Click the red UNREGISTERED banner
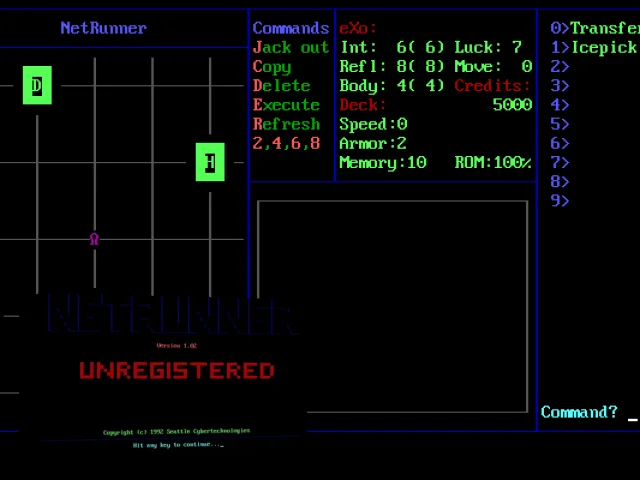Image resolution: width=640 pixels, height=480 pixels. [177, 371]
